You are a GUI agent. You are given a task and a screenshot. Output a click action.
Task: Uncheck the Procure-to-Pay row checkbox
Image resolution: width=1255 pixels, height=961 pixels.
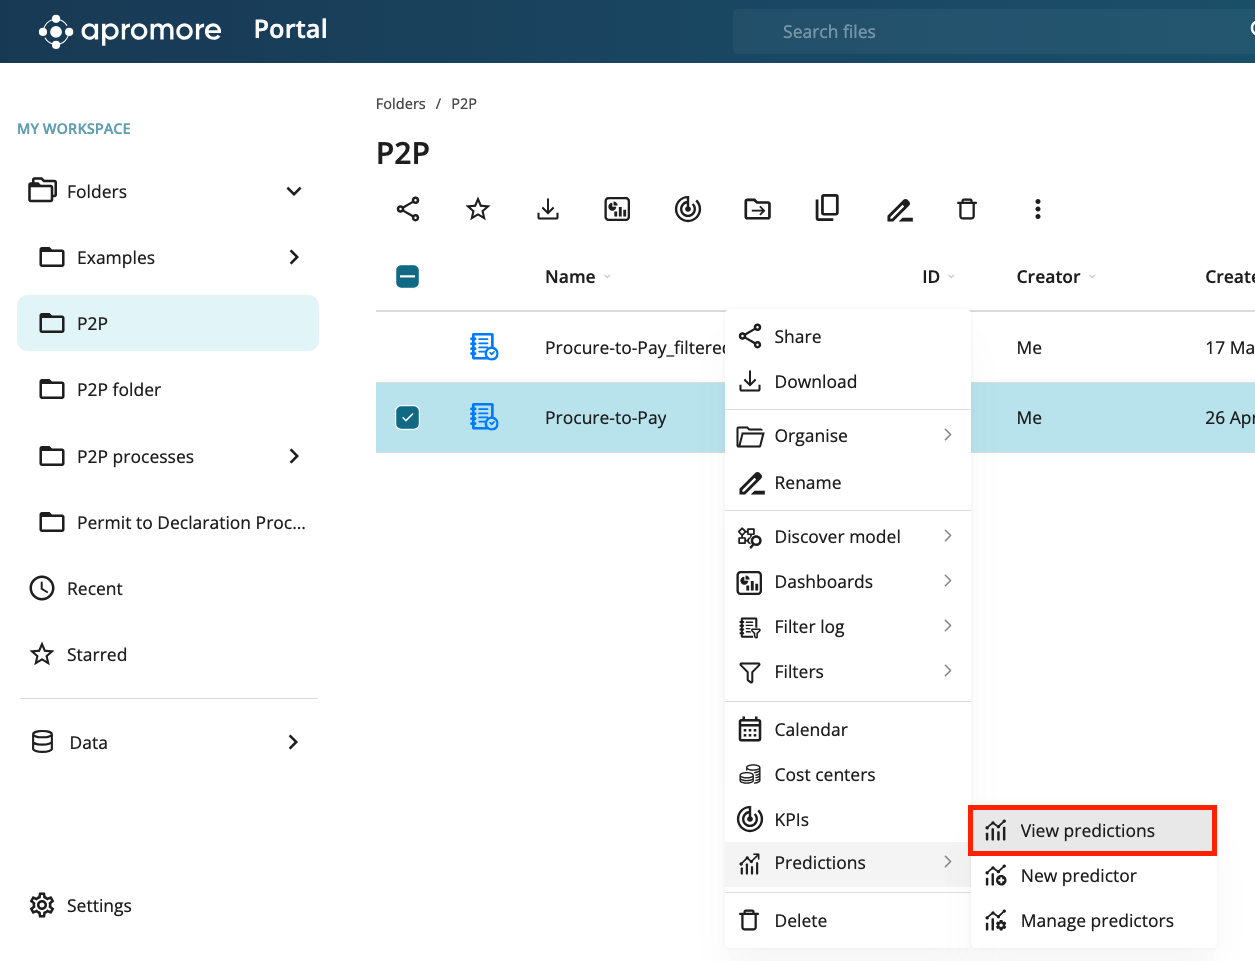click(x=408, y=417)
